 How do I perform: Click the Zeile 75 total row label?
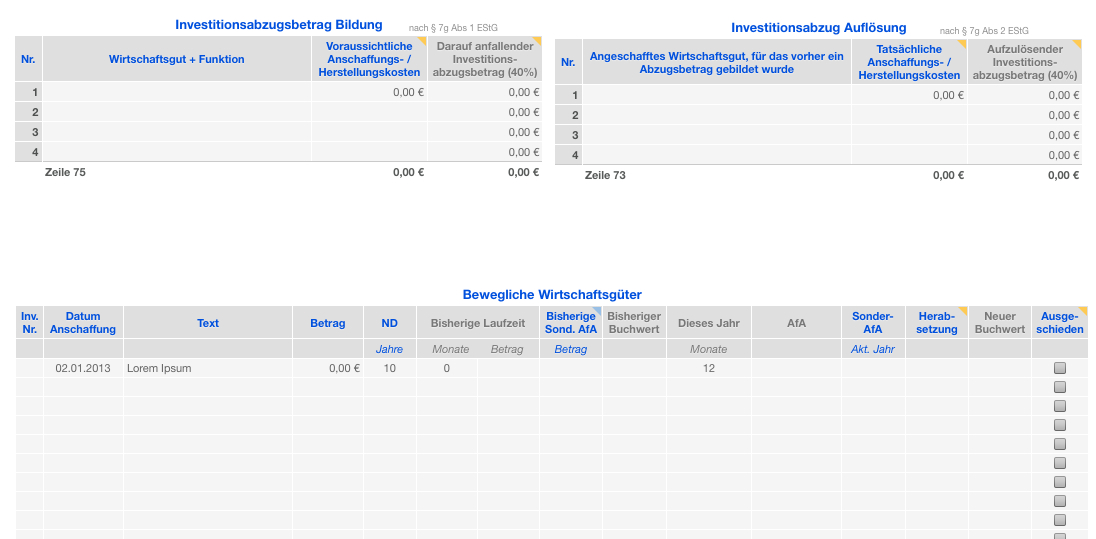click(66, 172)
